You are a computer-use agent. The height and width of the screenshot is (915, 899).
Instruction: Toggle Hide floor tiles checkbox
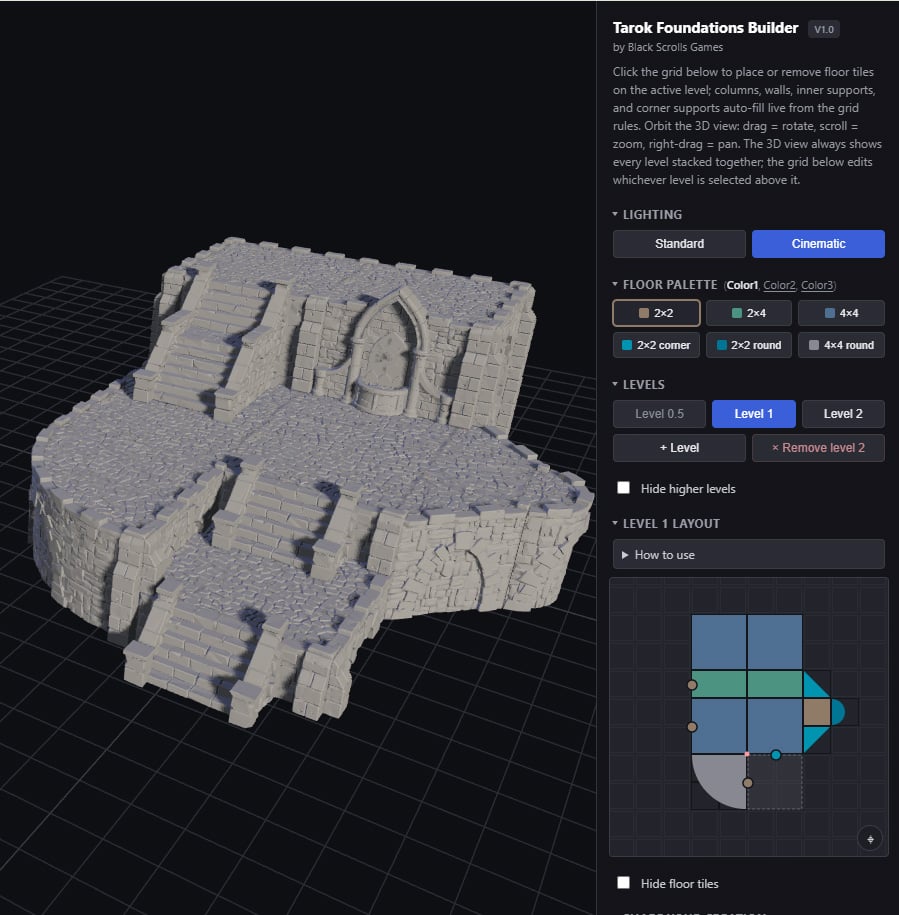624,883
